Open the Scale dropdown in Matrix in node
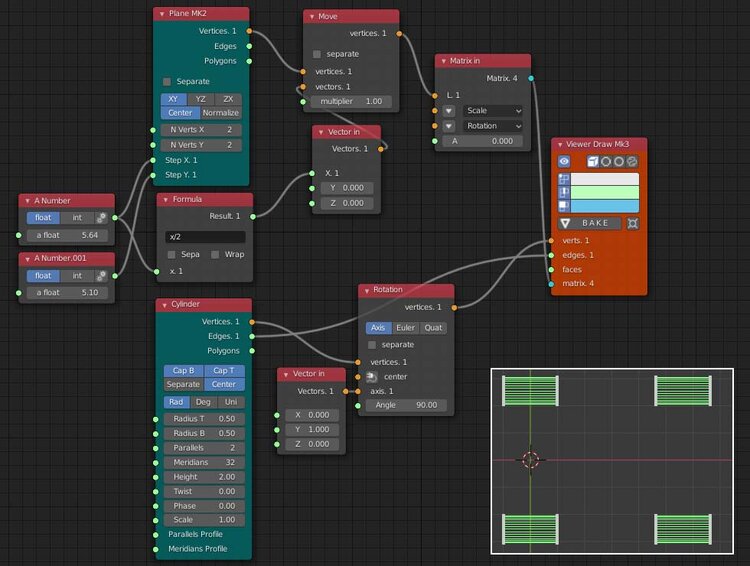 pyautogui.click(x=494, y=111)
